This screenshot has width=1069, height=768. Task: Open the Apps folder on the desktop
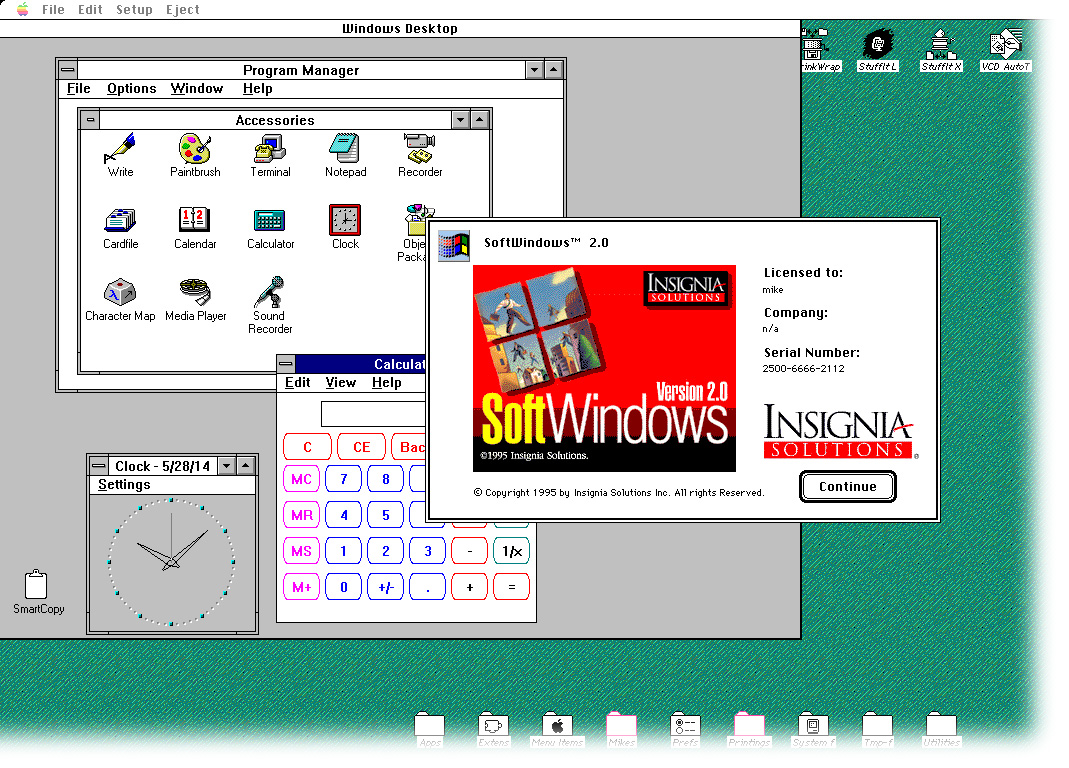click(430, 724)
